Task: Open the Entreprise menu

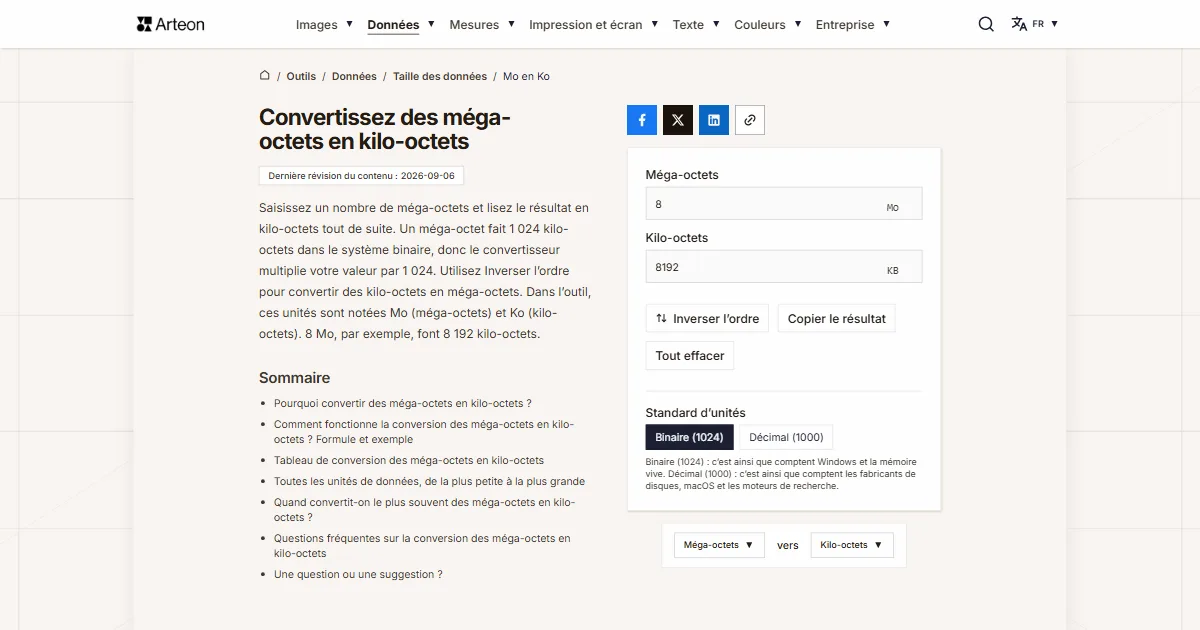Action: click(x=853, y=24)
